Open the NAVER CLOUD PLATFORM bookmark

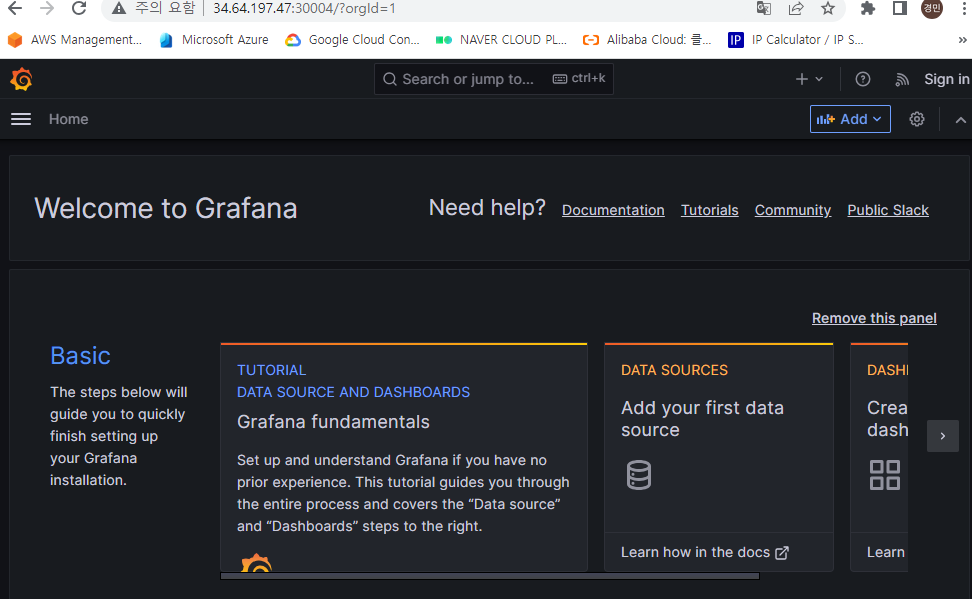pyautogui.click(x=501, y=40)
